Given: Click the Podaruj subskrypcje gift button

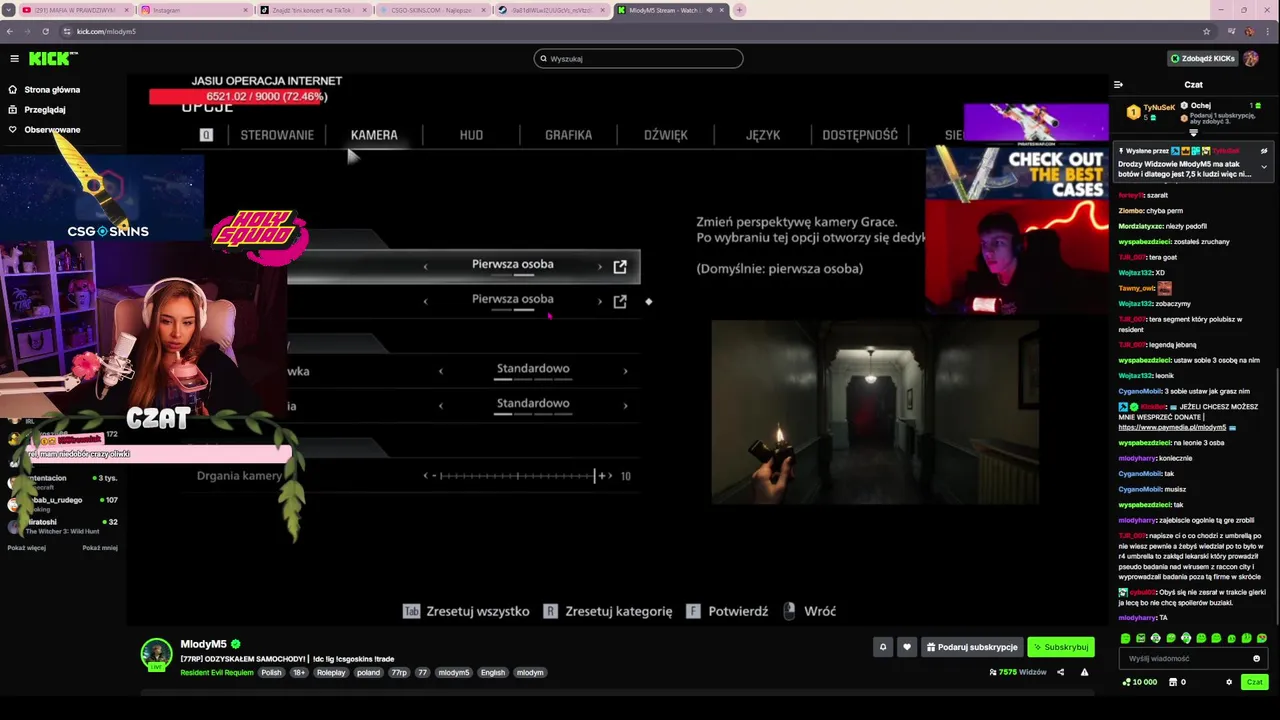Looking at the screenshot, I should (x=972, y=647).
